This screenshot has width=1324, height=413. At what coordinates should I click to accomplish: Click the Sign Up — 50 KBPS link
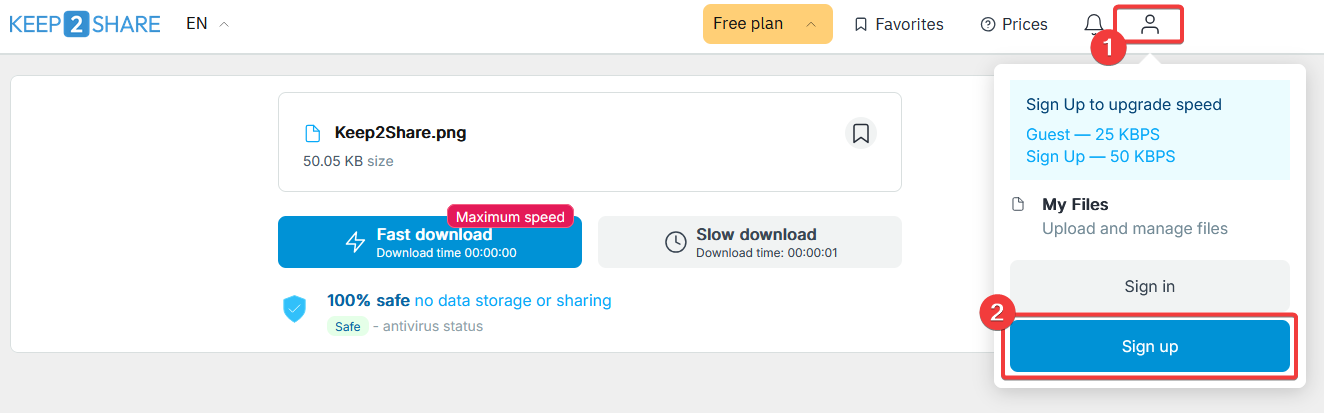pyautogui.click(x=1100, y=157)
